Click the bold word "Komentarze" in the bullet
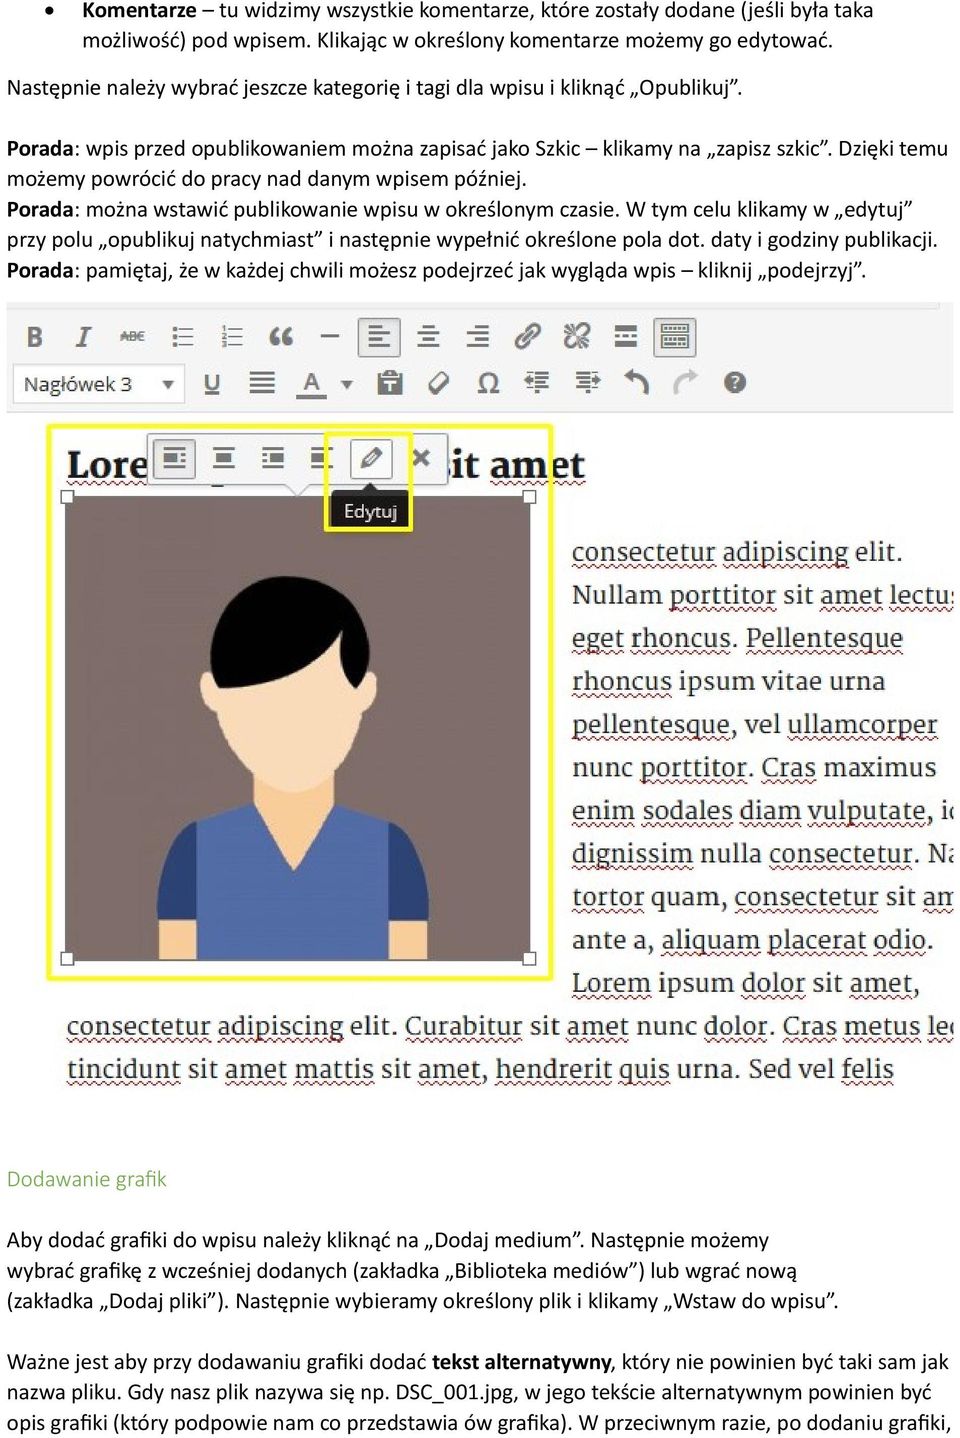The width and height of the screenshot is (960, 1438). [139, 11]
